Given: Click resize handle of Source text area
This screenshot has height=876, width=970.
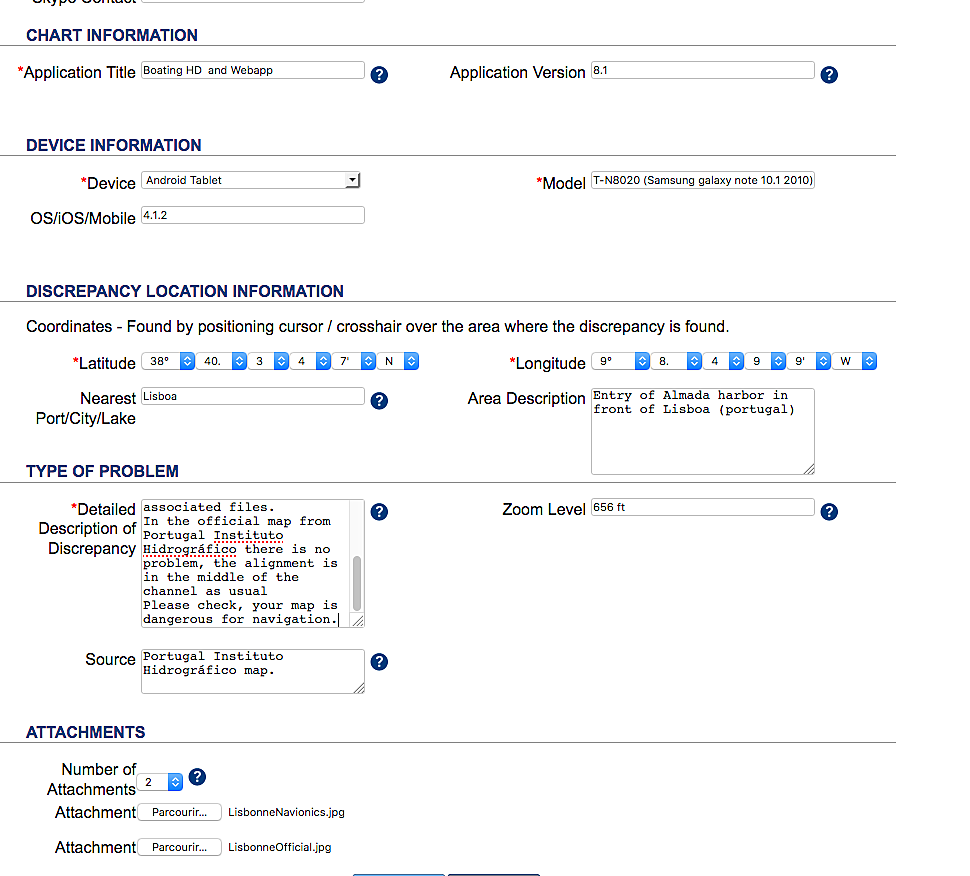Looking at the screenshot, I should (x=359, y=688).
